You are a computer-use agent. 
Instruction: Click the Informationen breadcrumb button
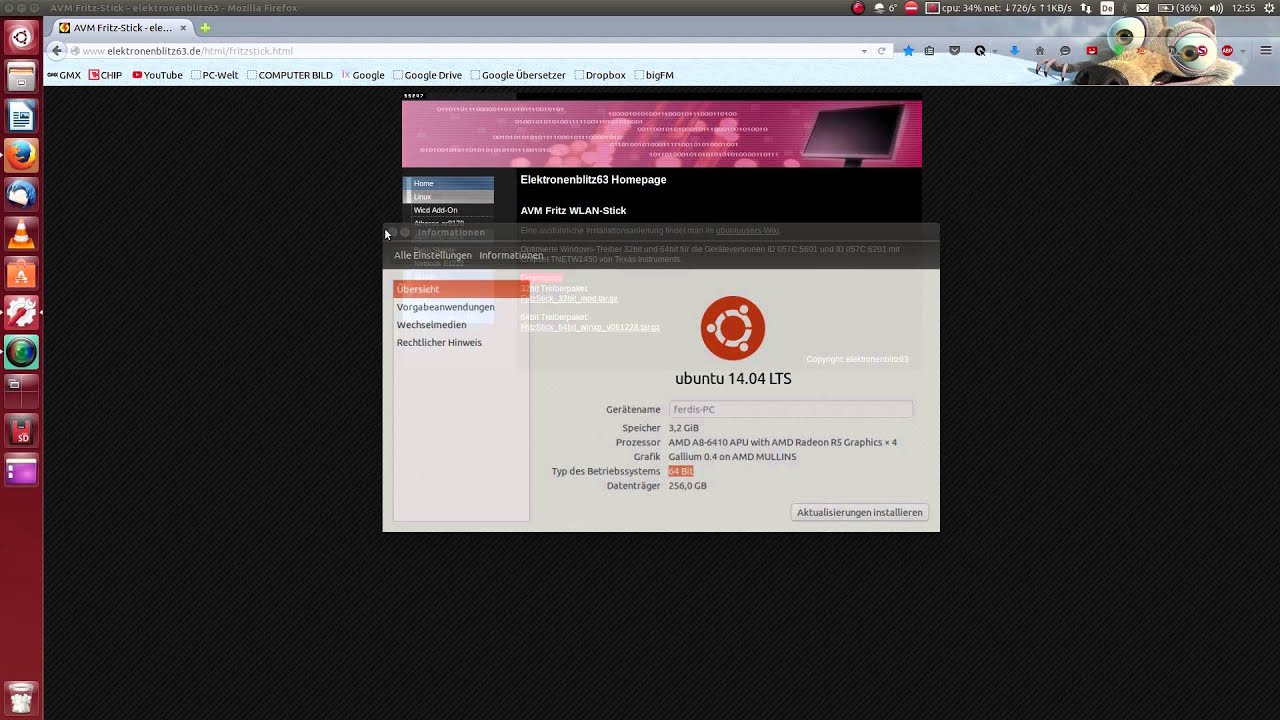[511, 255]
